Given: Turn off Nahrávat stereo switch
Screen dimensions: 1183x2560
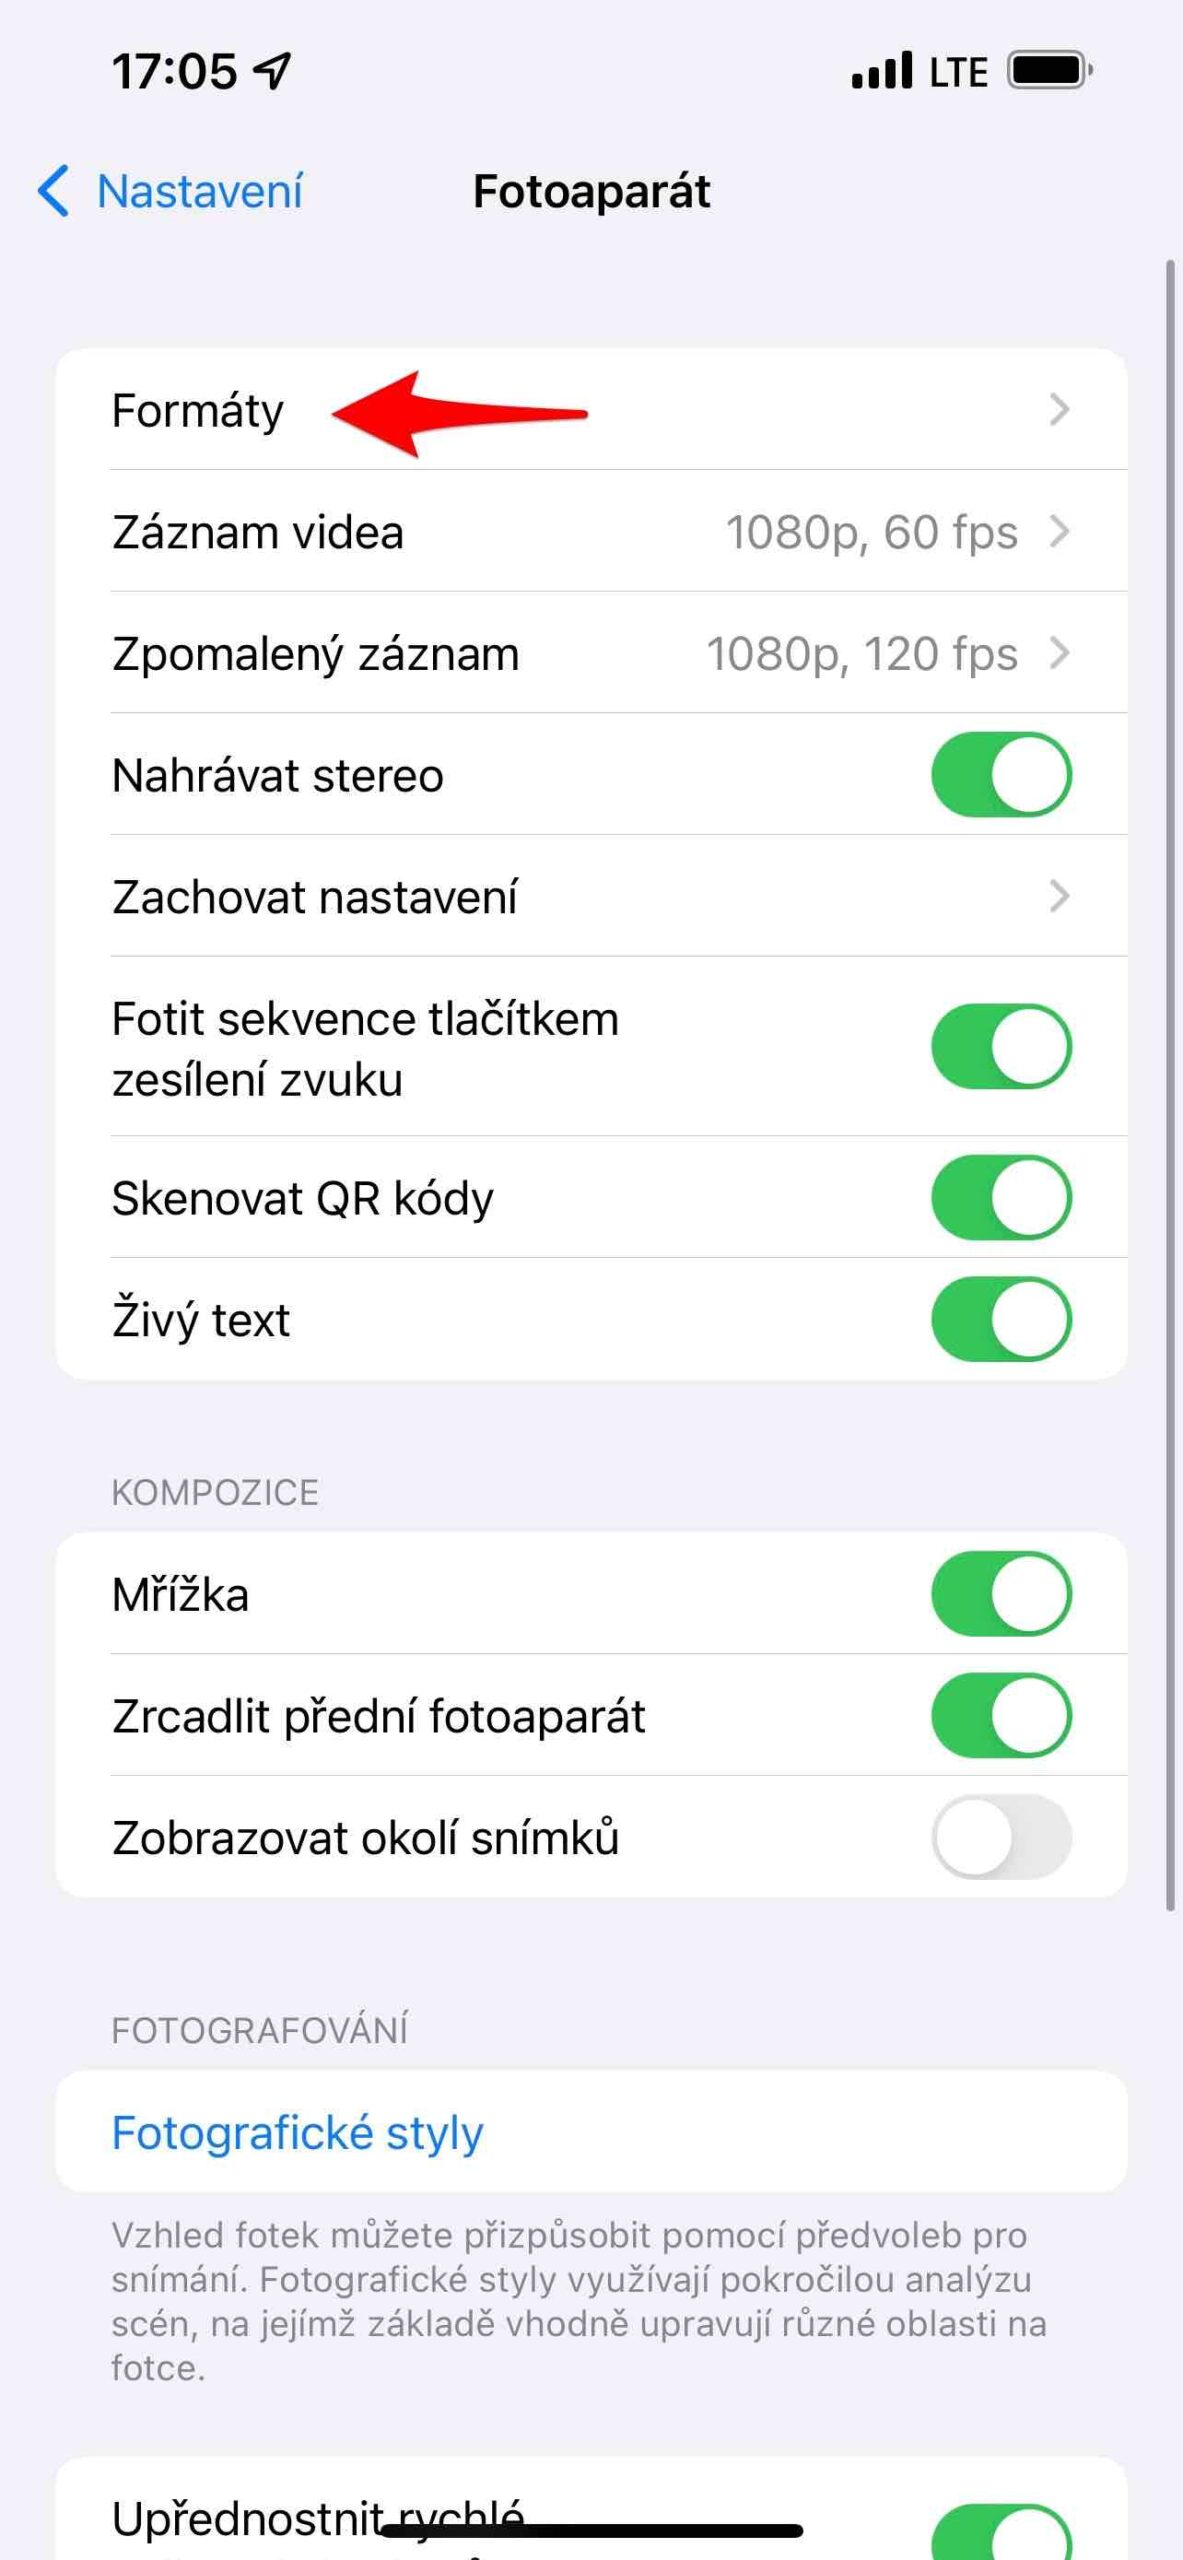Looking at the screenshot, I should 1001,775.
